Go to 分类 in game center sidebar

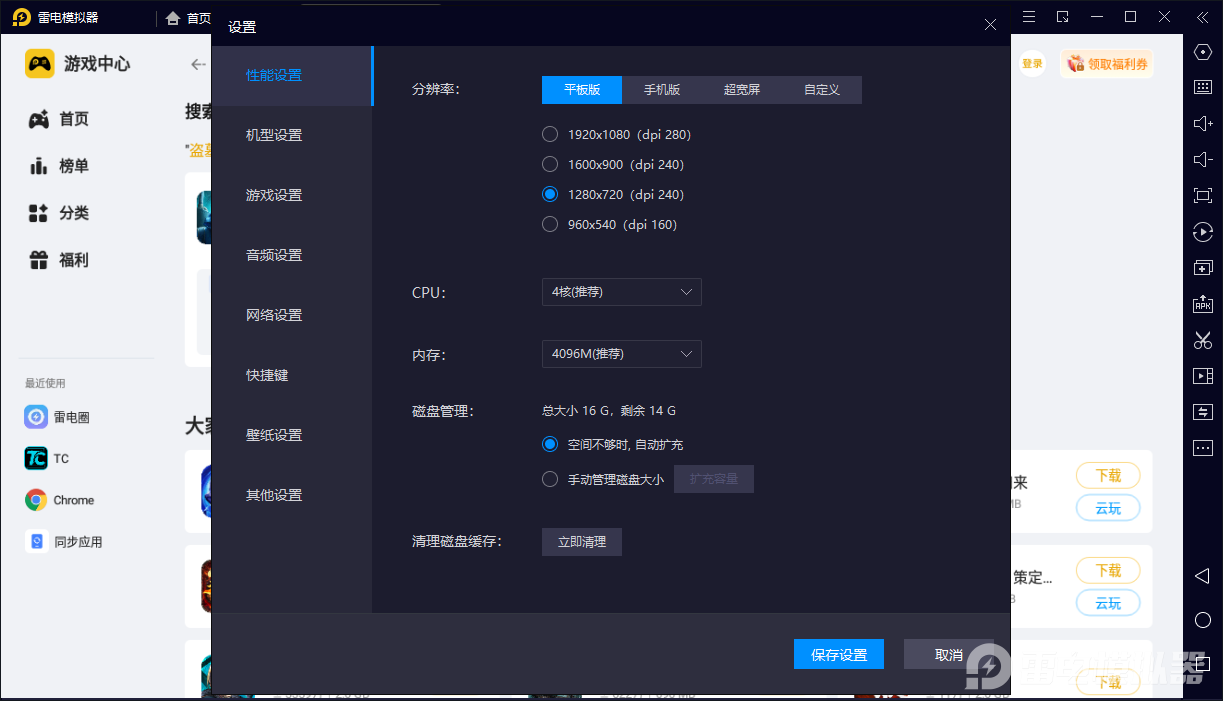(59, 213)
